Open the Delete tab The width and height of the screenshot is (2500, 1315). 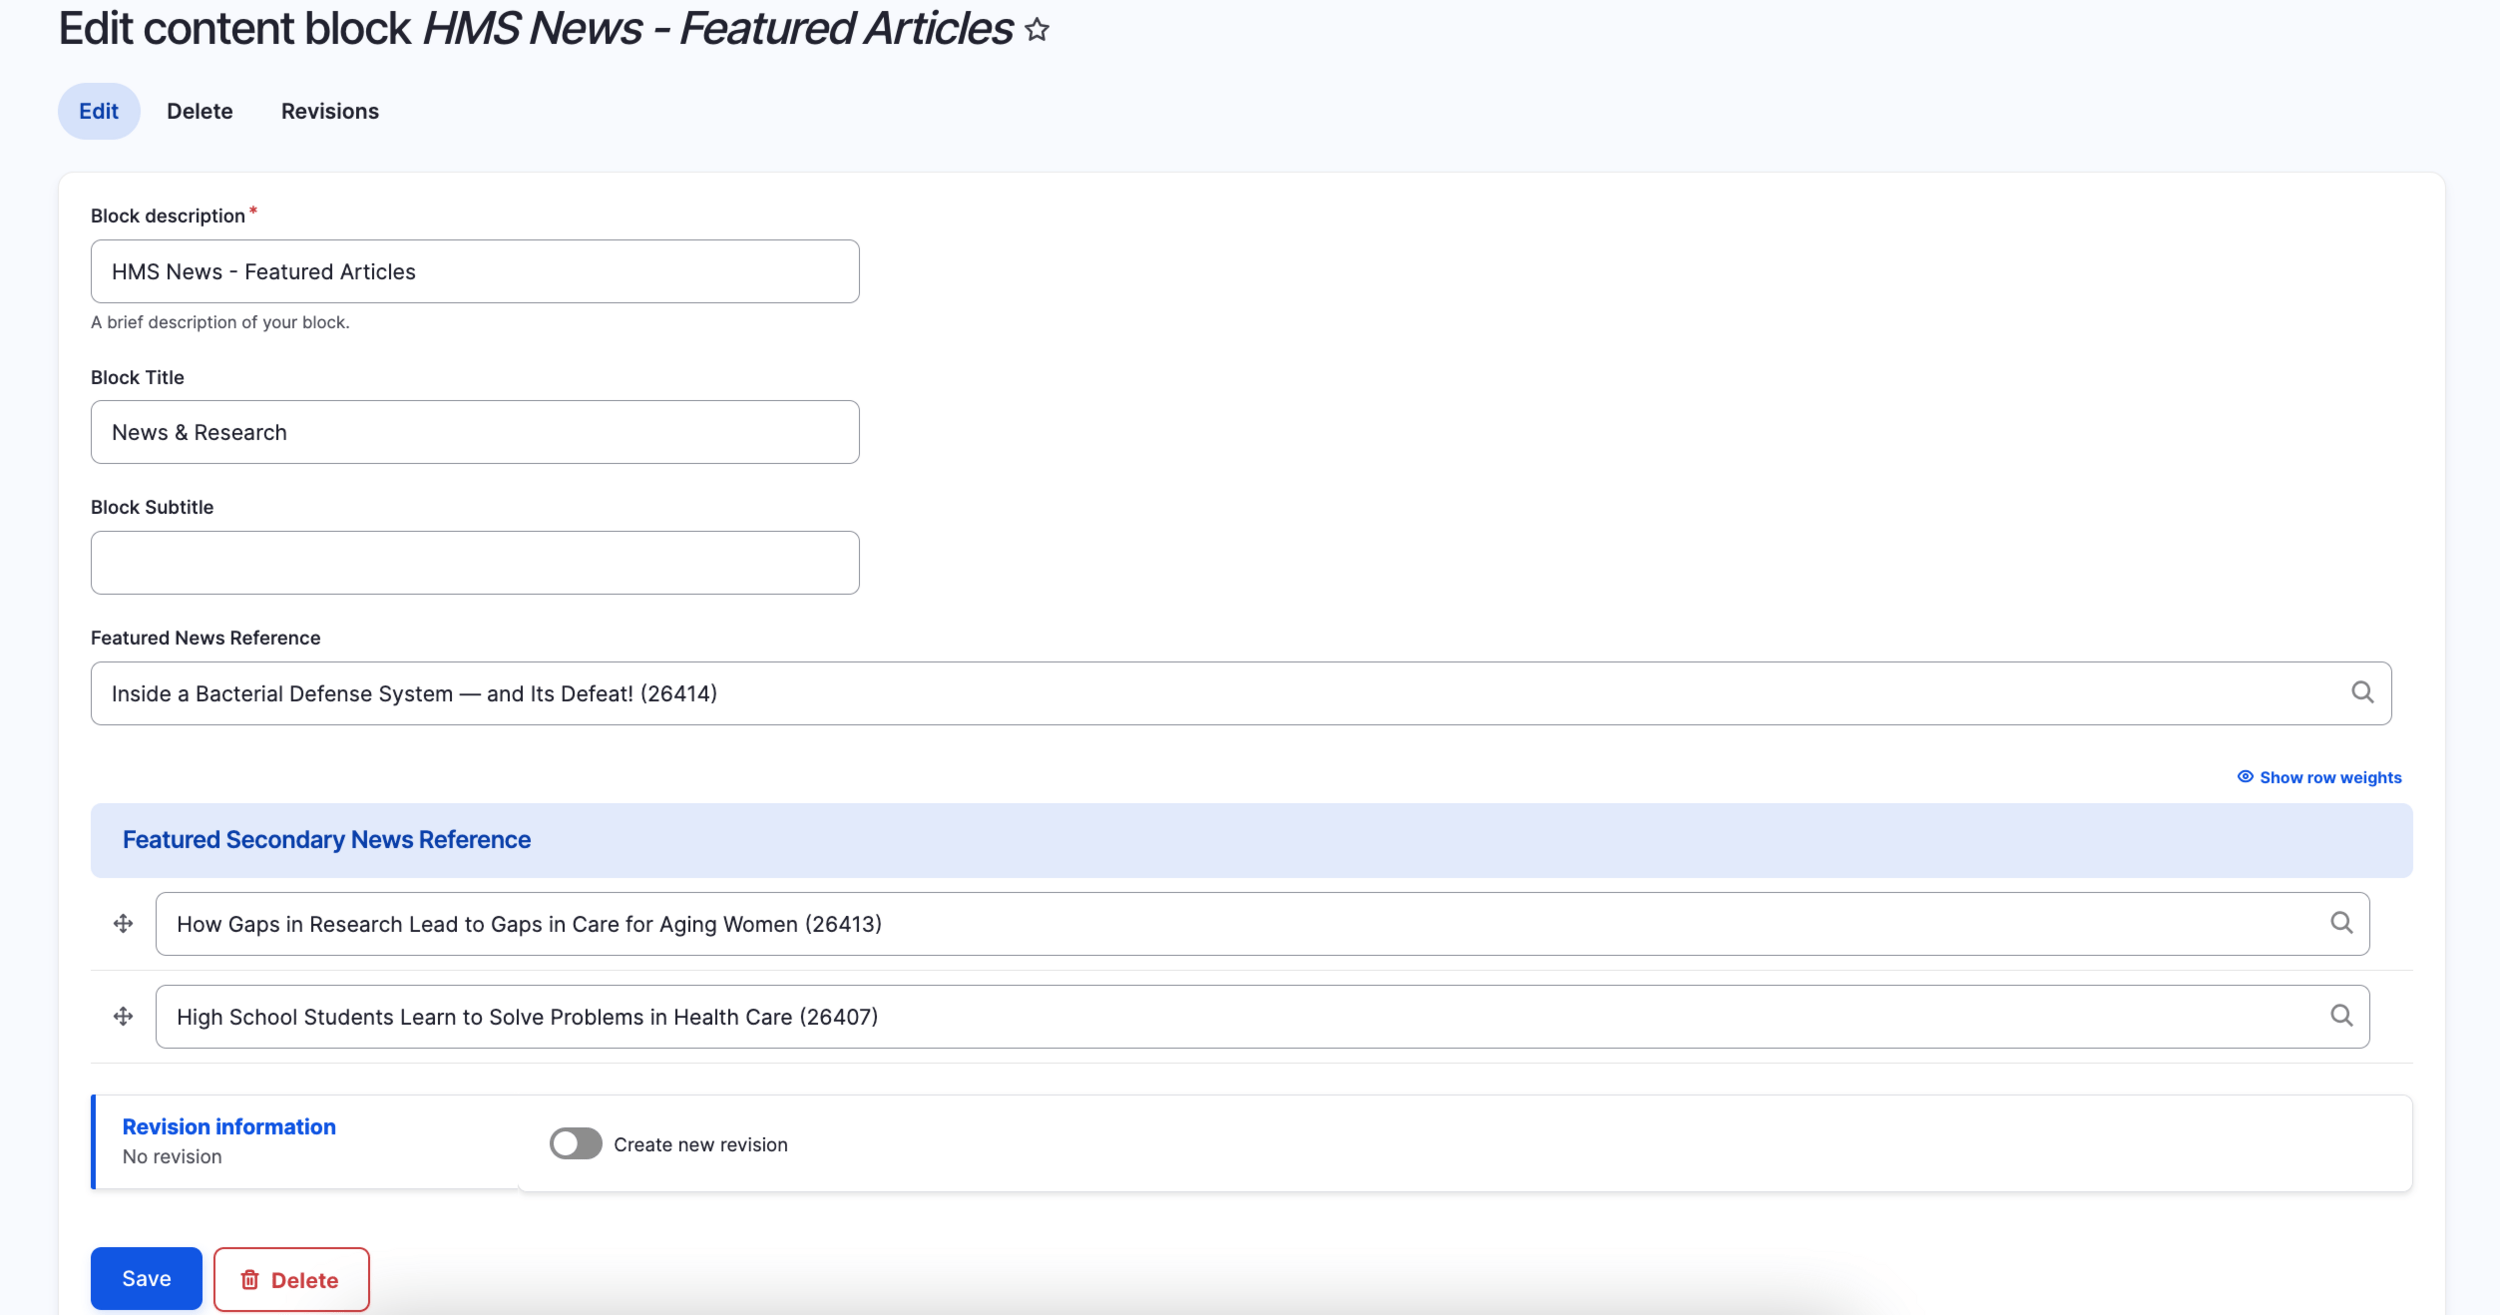click(x=199, y=111)
